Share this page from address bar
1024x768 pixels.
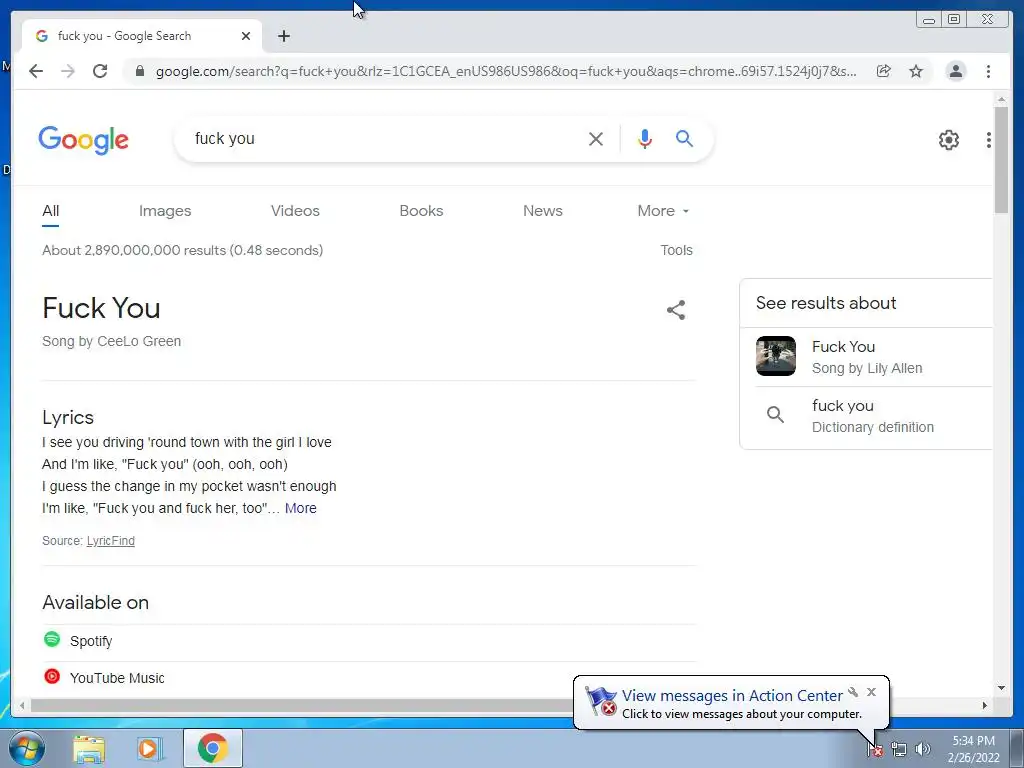pyautogui.click(x=884, y=71)
